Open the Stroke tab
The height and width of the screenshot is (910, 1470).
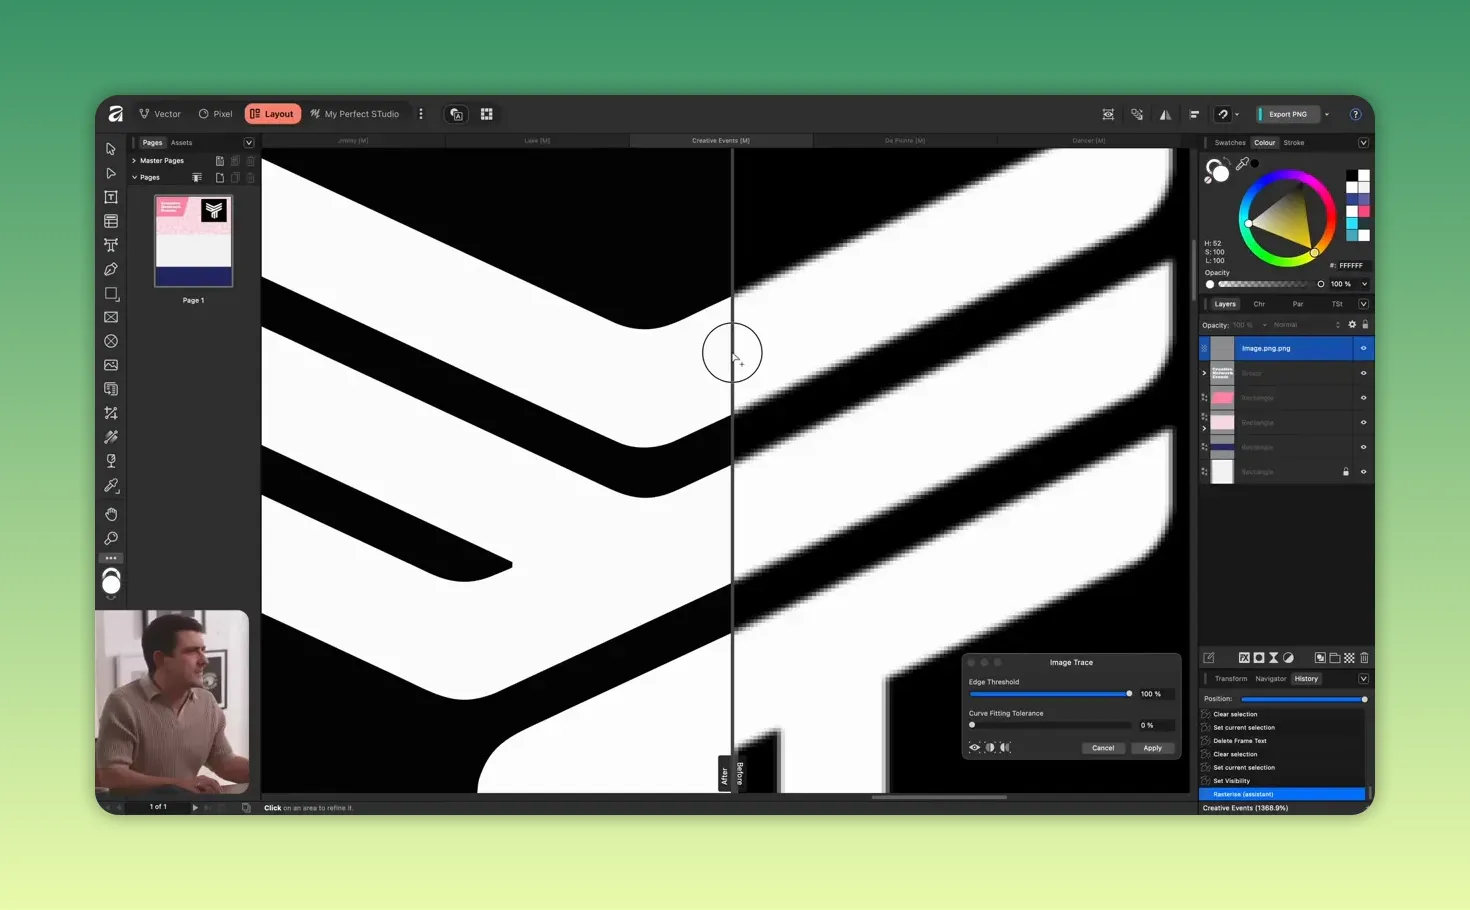point(1294,143)
